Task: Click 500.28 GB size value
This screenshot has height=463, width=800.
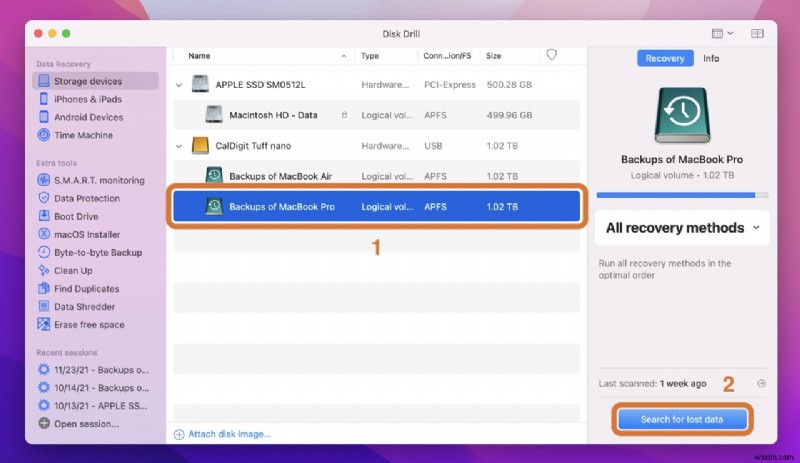Action: [509, 85]
